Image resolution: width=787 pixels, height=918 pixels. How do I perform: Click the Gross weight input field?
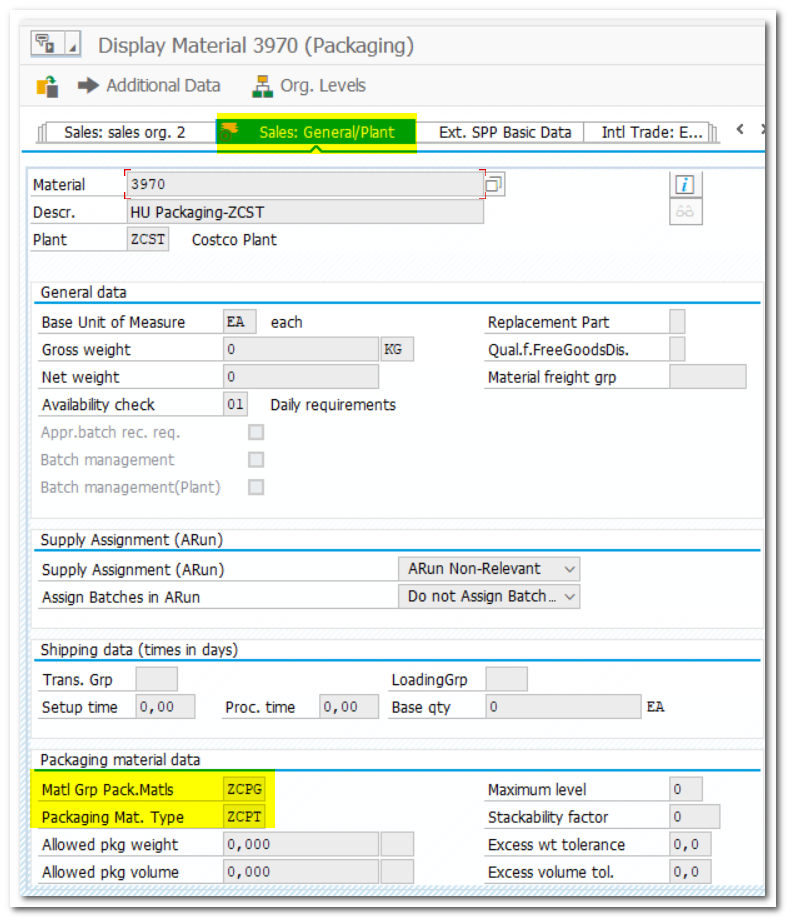pyautogui.click(x=300, y=350)
